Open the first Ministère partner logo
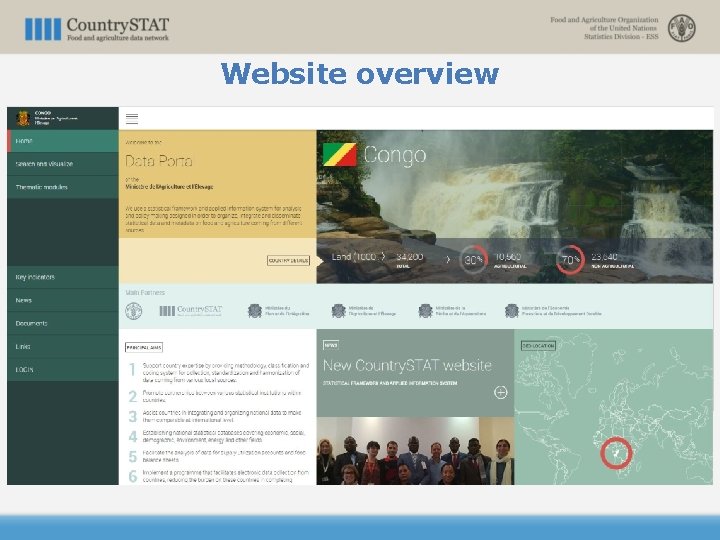720x540 pixels. point(278,311)
